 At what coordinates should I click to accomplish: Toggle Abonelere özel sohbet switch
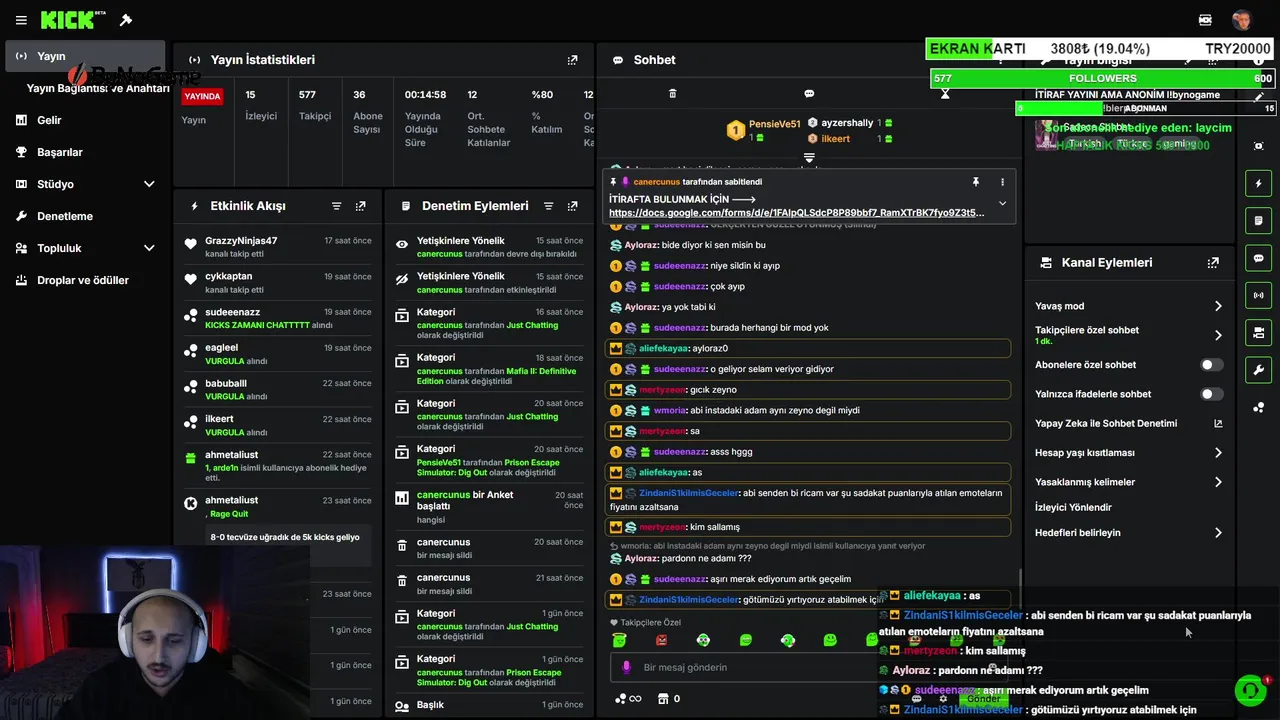pyautogui.click(x=1211, y=365)
